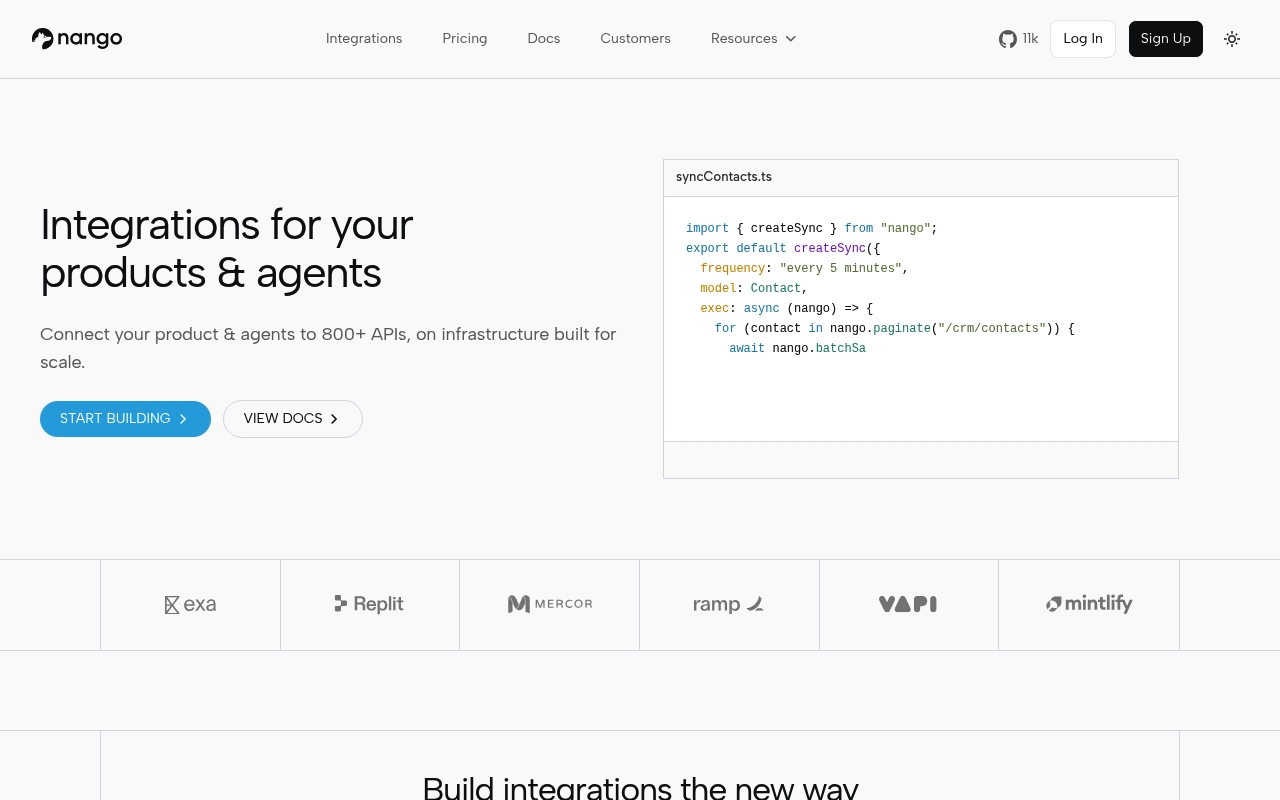
Task: Click the exa customer logo
Action: 190,604
